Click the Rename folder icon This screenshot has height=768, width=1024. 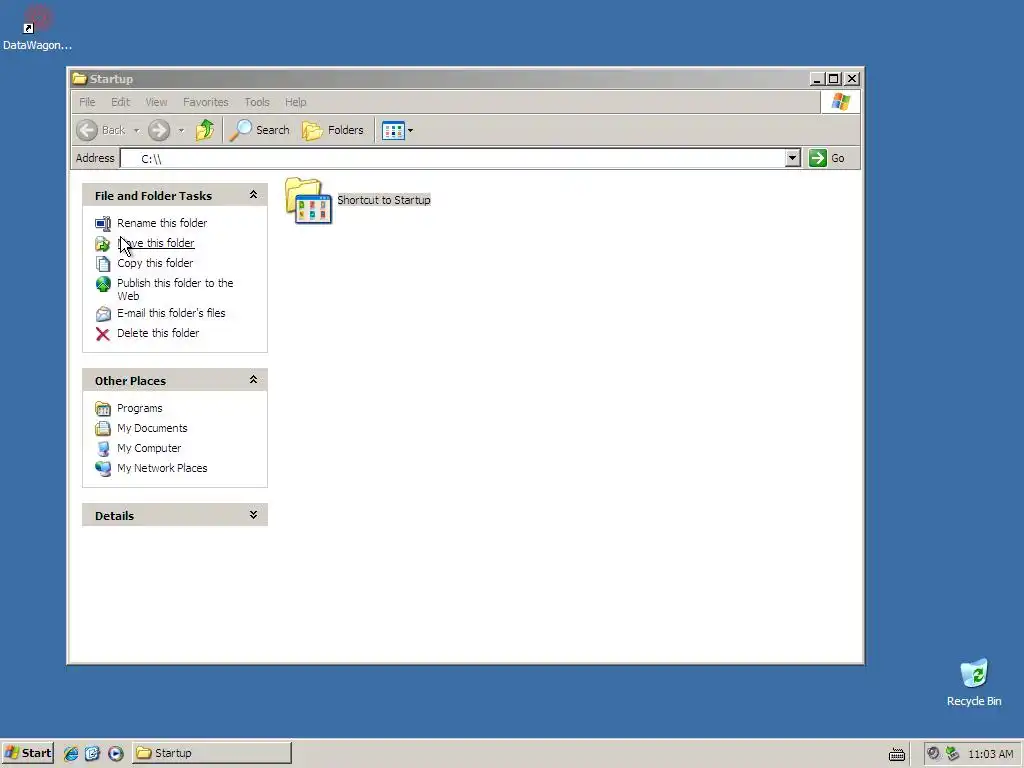click(x=103, y=223)
